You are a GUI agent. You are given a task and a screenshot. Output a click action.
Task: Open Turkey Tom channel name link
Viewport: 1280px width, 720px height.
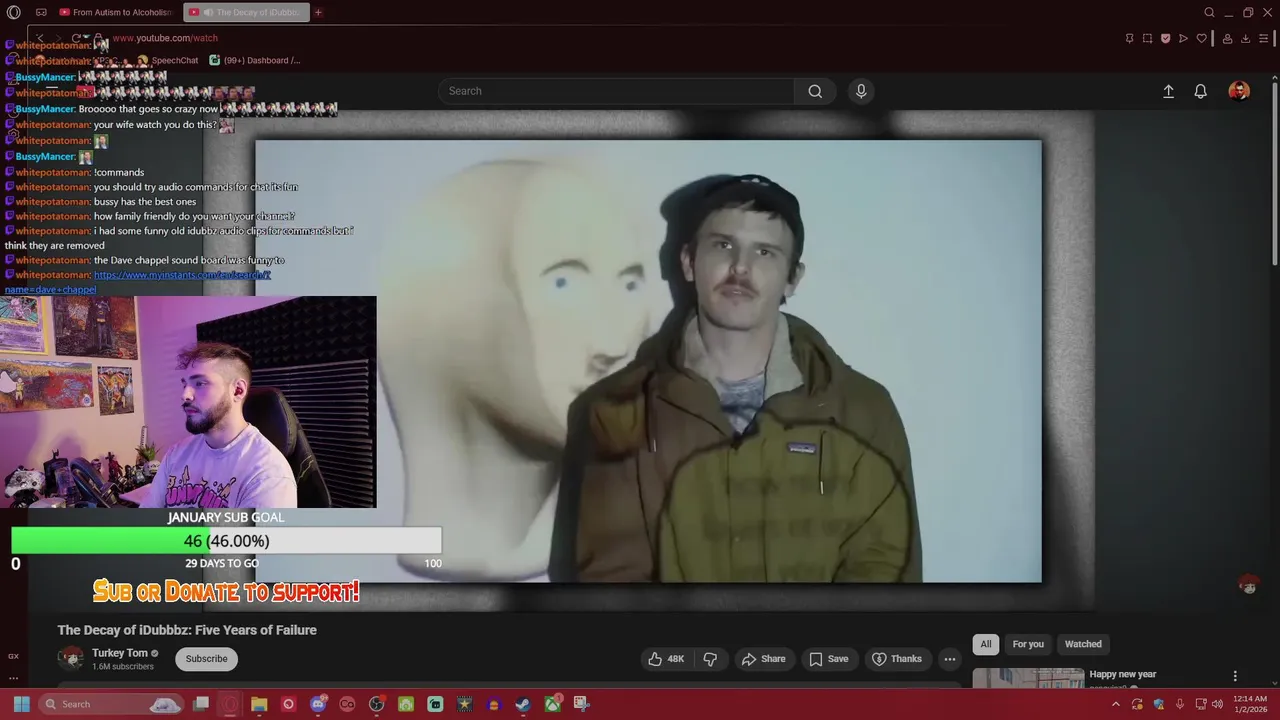pos(120,653)
